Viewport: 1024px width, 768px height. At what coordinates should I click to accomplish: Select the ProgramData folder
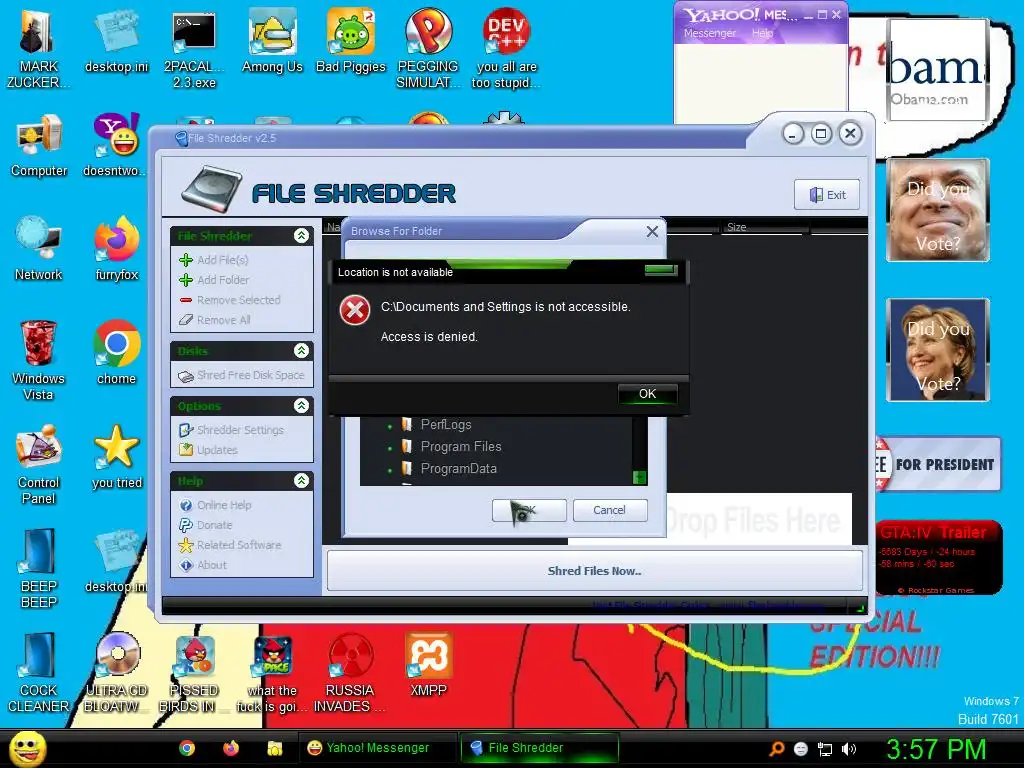tap(458, 469)
